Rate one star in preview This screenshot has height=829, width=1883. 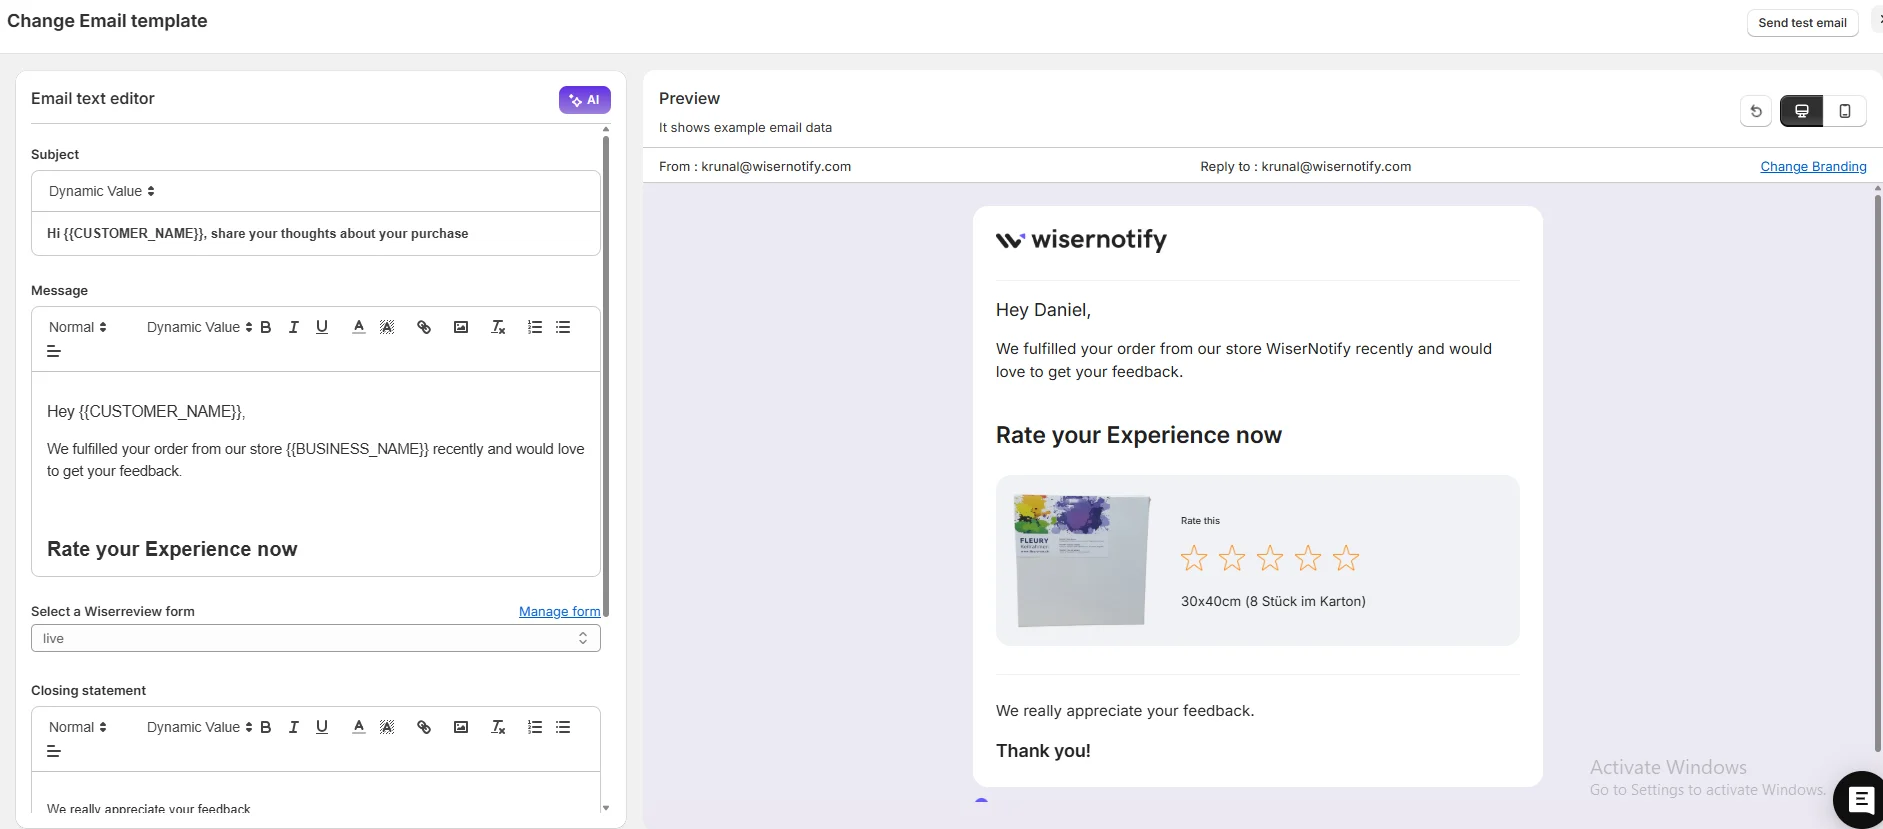point(1194,558)
